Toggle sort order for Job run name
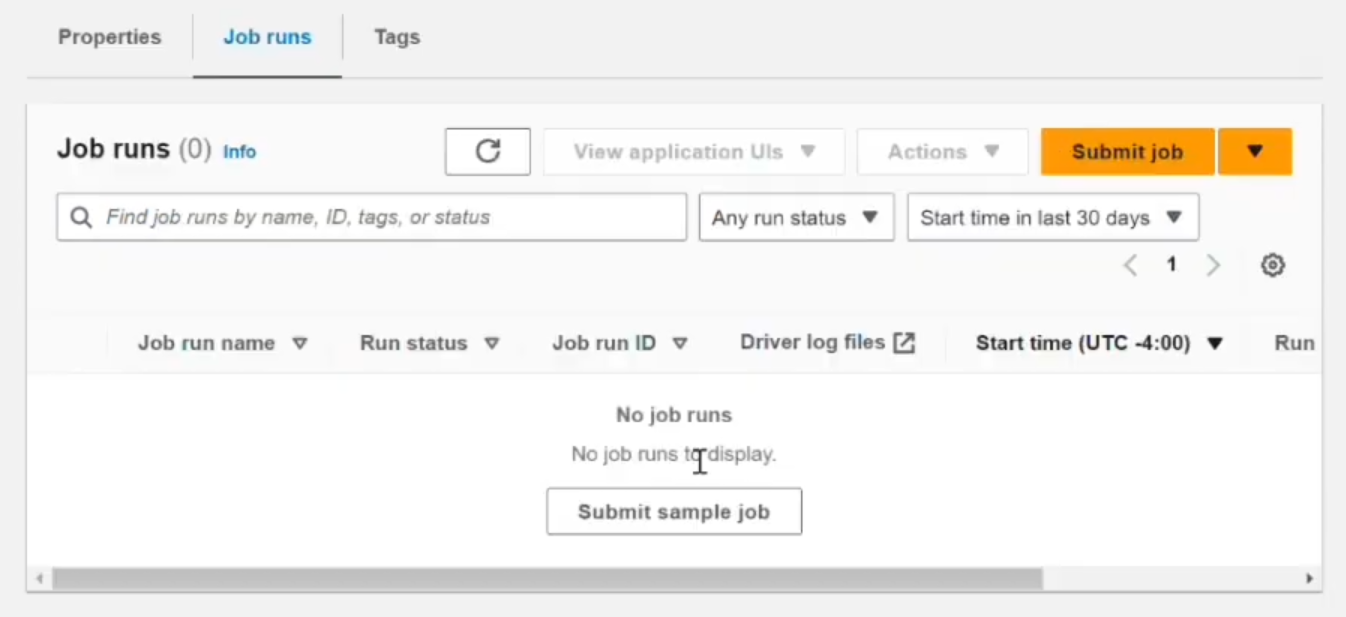Image resolution: width=1346 pixels, height=617 pixels. point(299,342)
